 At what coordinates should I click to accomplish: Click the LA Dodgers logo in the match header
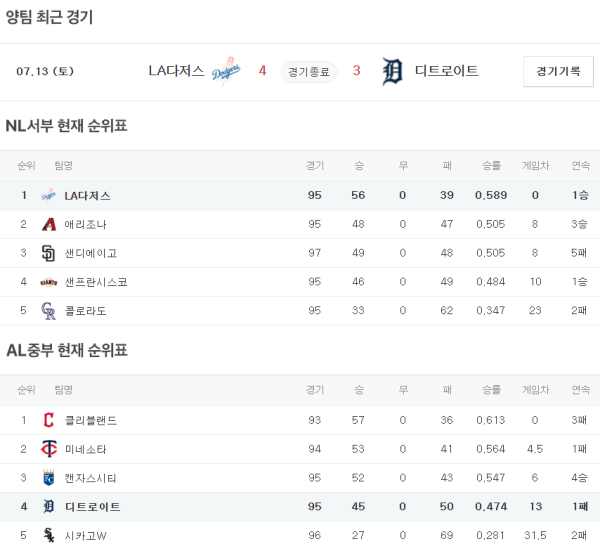tap(227, 72)
